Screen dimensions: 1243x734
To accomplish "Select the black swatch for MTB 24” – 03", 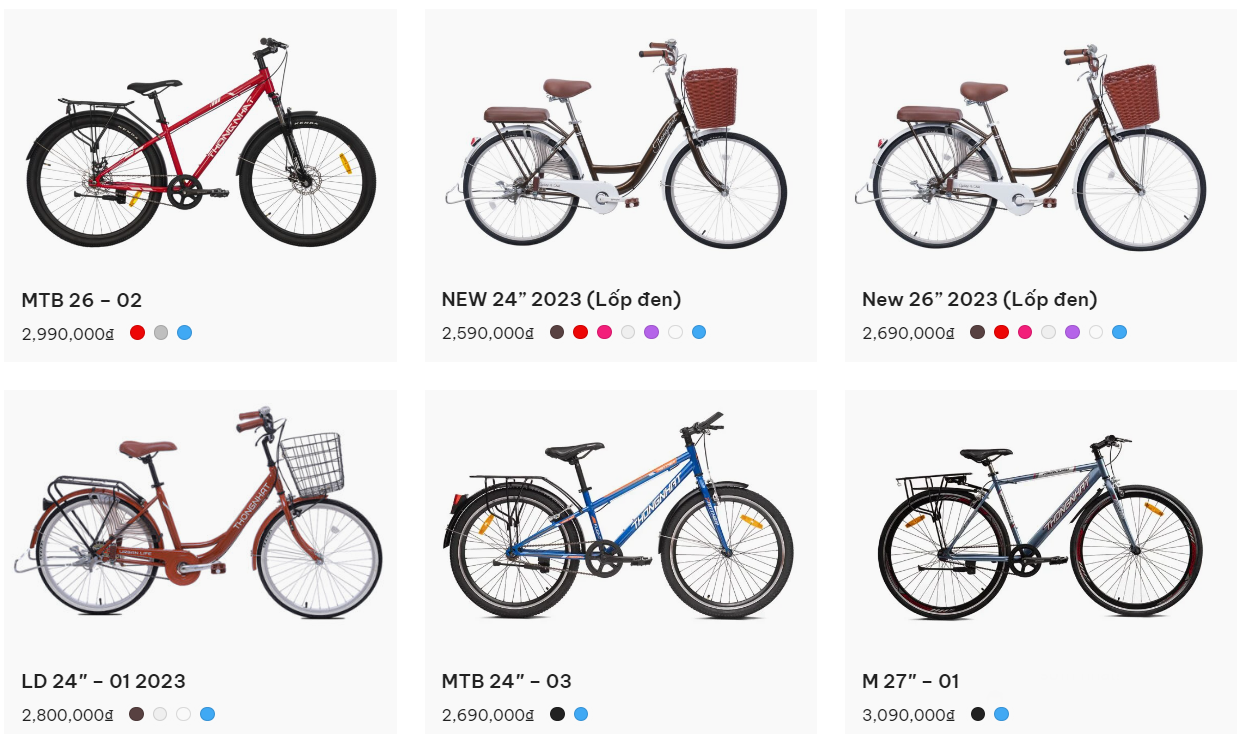I will tap(557, 714).
